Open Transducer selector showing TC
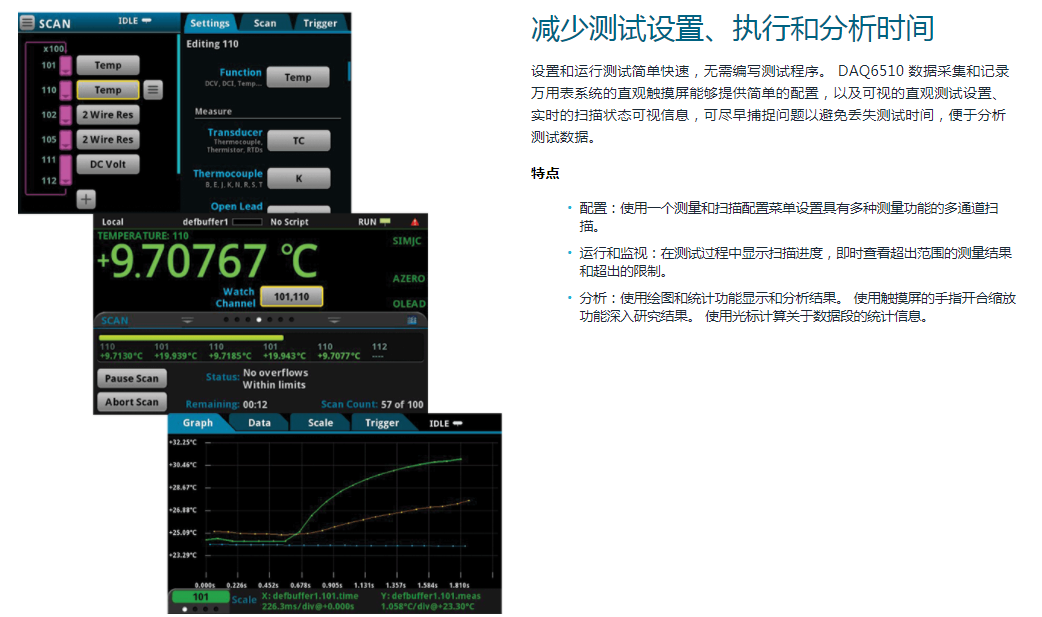The height and width of the screenshot is (617, 1042). pos(298,140)
